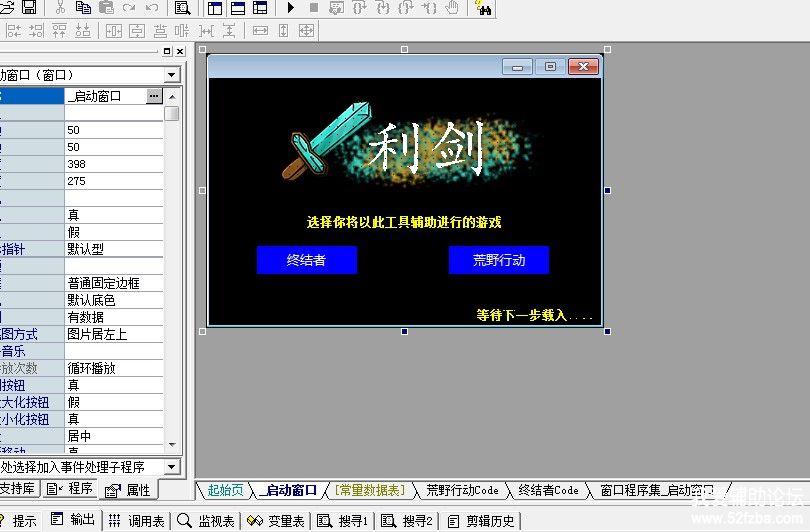Click the Cut scissors icon

(x=60, y=7)
